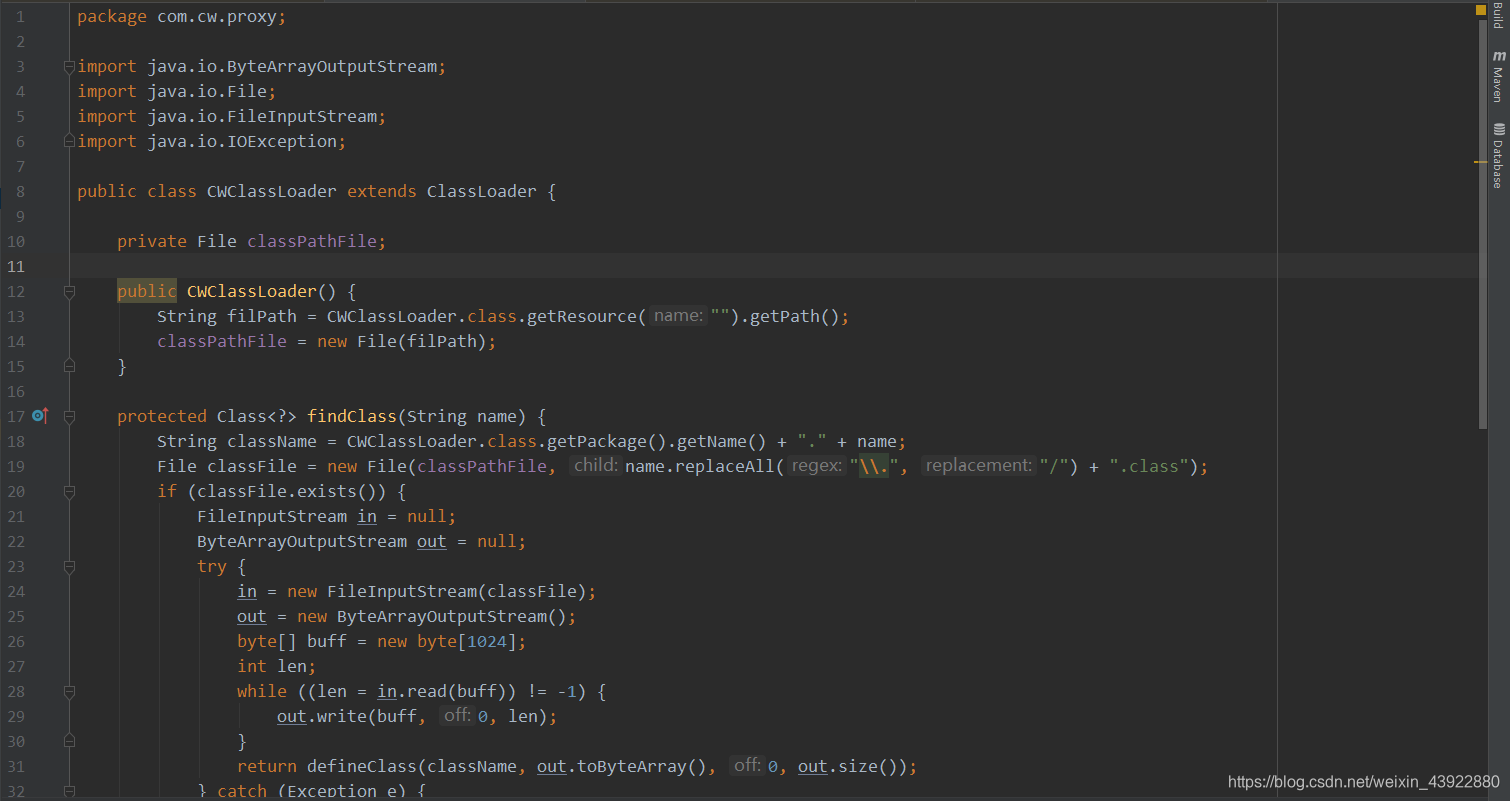Open the Database tool window
Viewport: 1510px width, 801px height.
tap(1498, 156)
